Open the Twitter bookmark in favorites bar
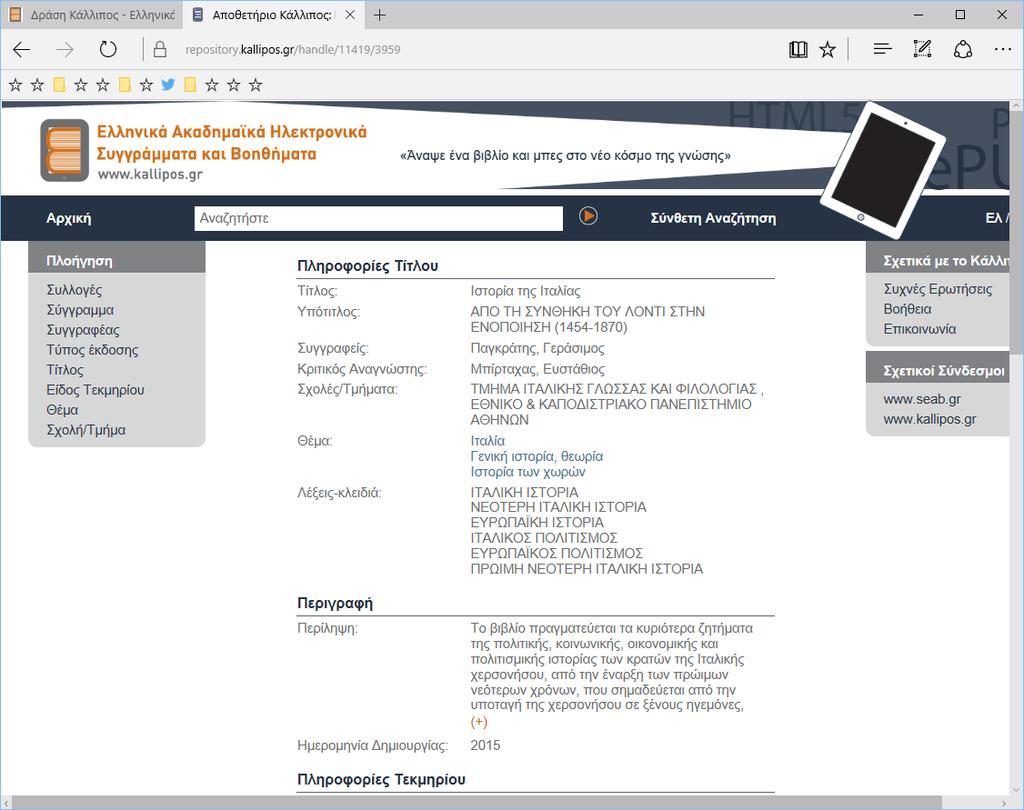Viewport: 1024px width, 810px height. click(168, 84)
